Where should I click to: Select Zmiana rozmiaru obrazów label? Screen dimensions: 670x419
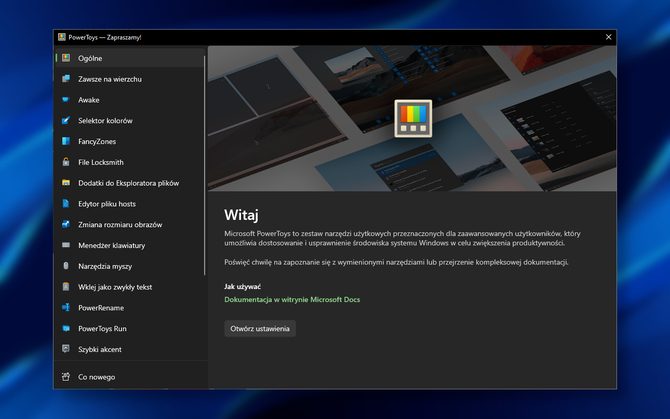click(120, 225)
